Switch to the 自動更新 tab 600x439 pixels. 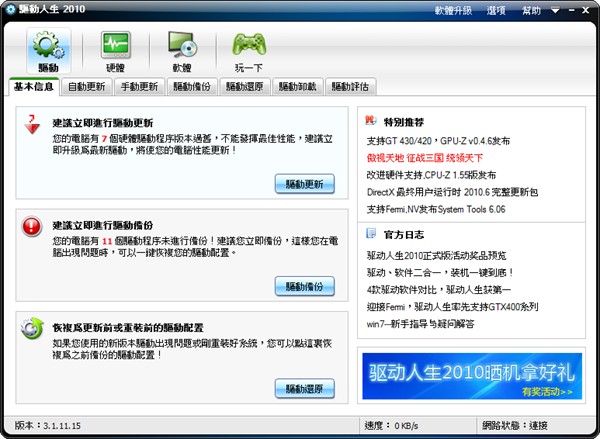pos(86,87)
